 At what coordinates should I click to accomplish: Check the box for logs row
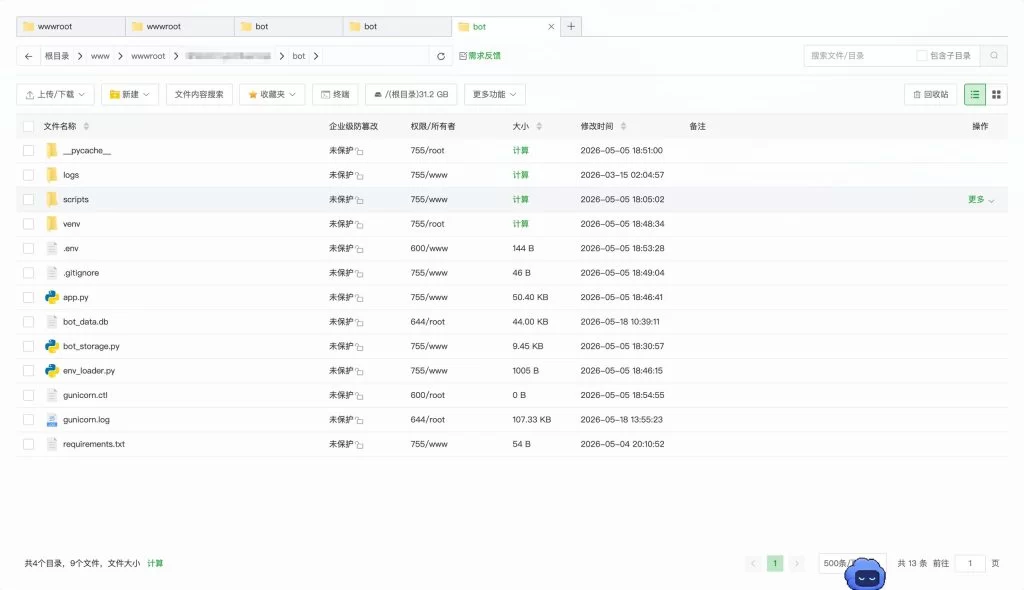(28, 175)
